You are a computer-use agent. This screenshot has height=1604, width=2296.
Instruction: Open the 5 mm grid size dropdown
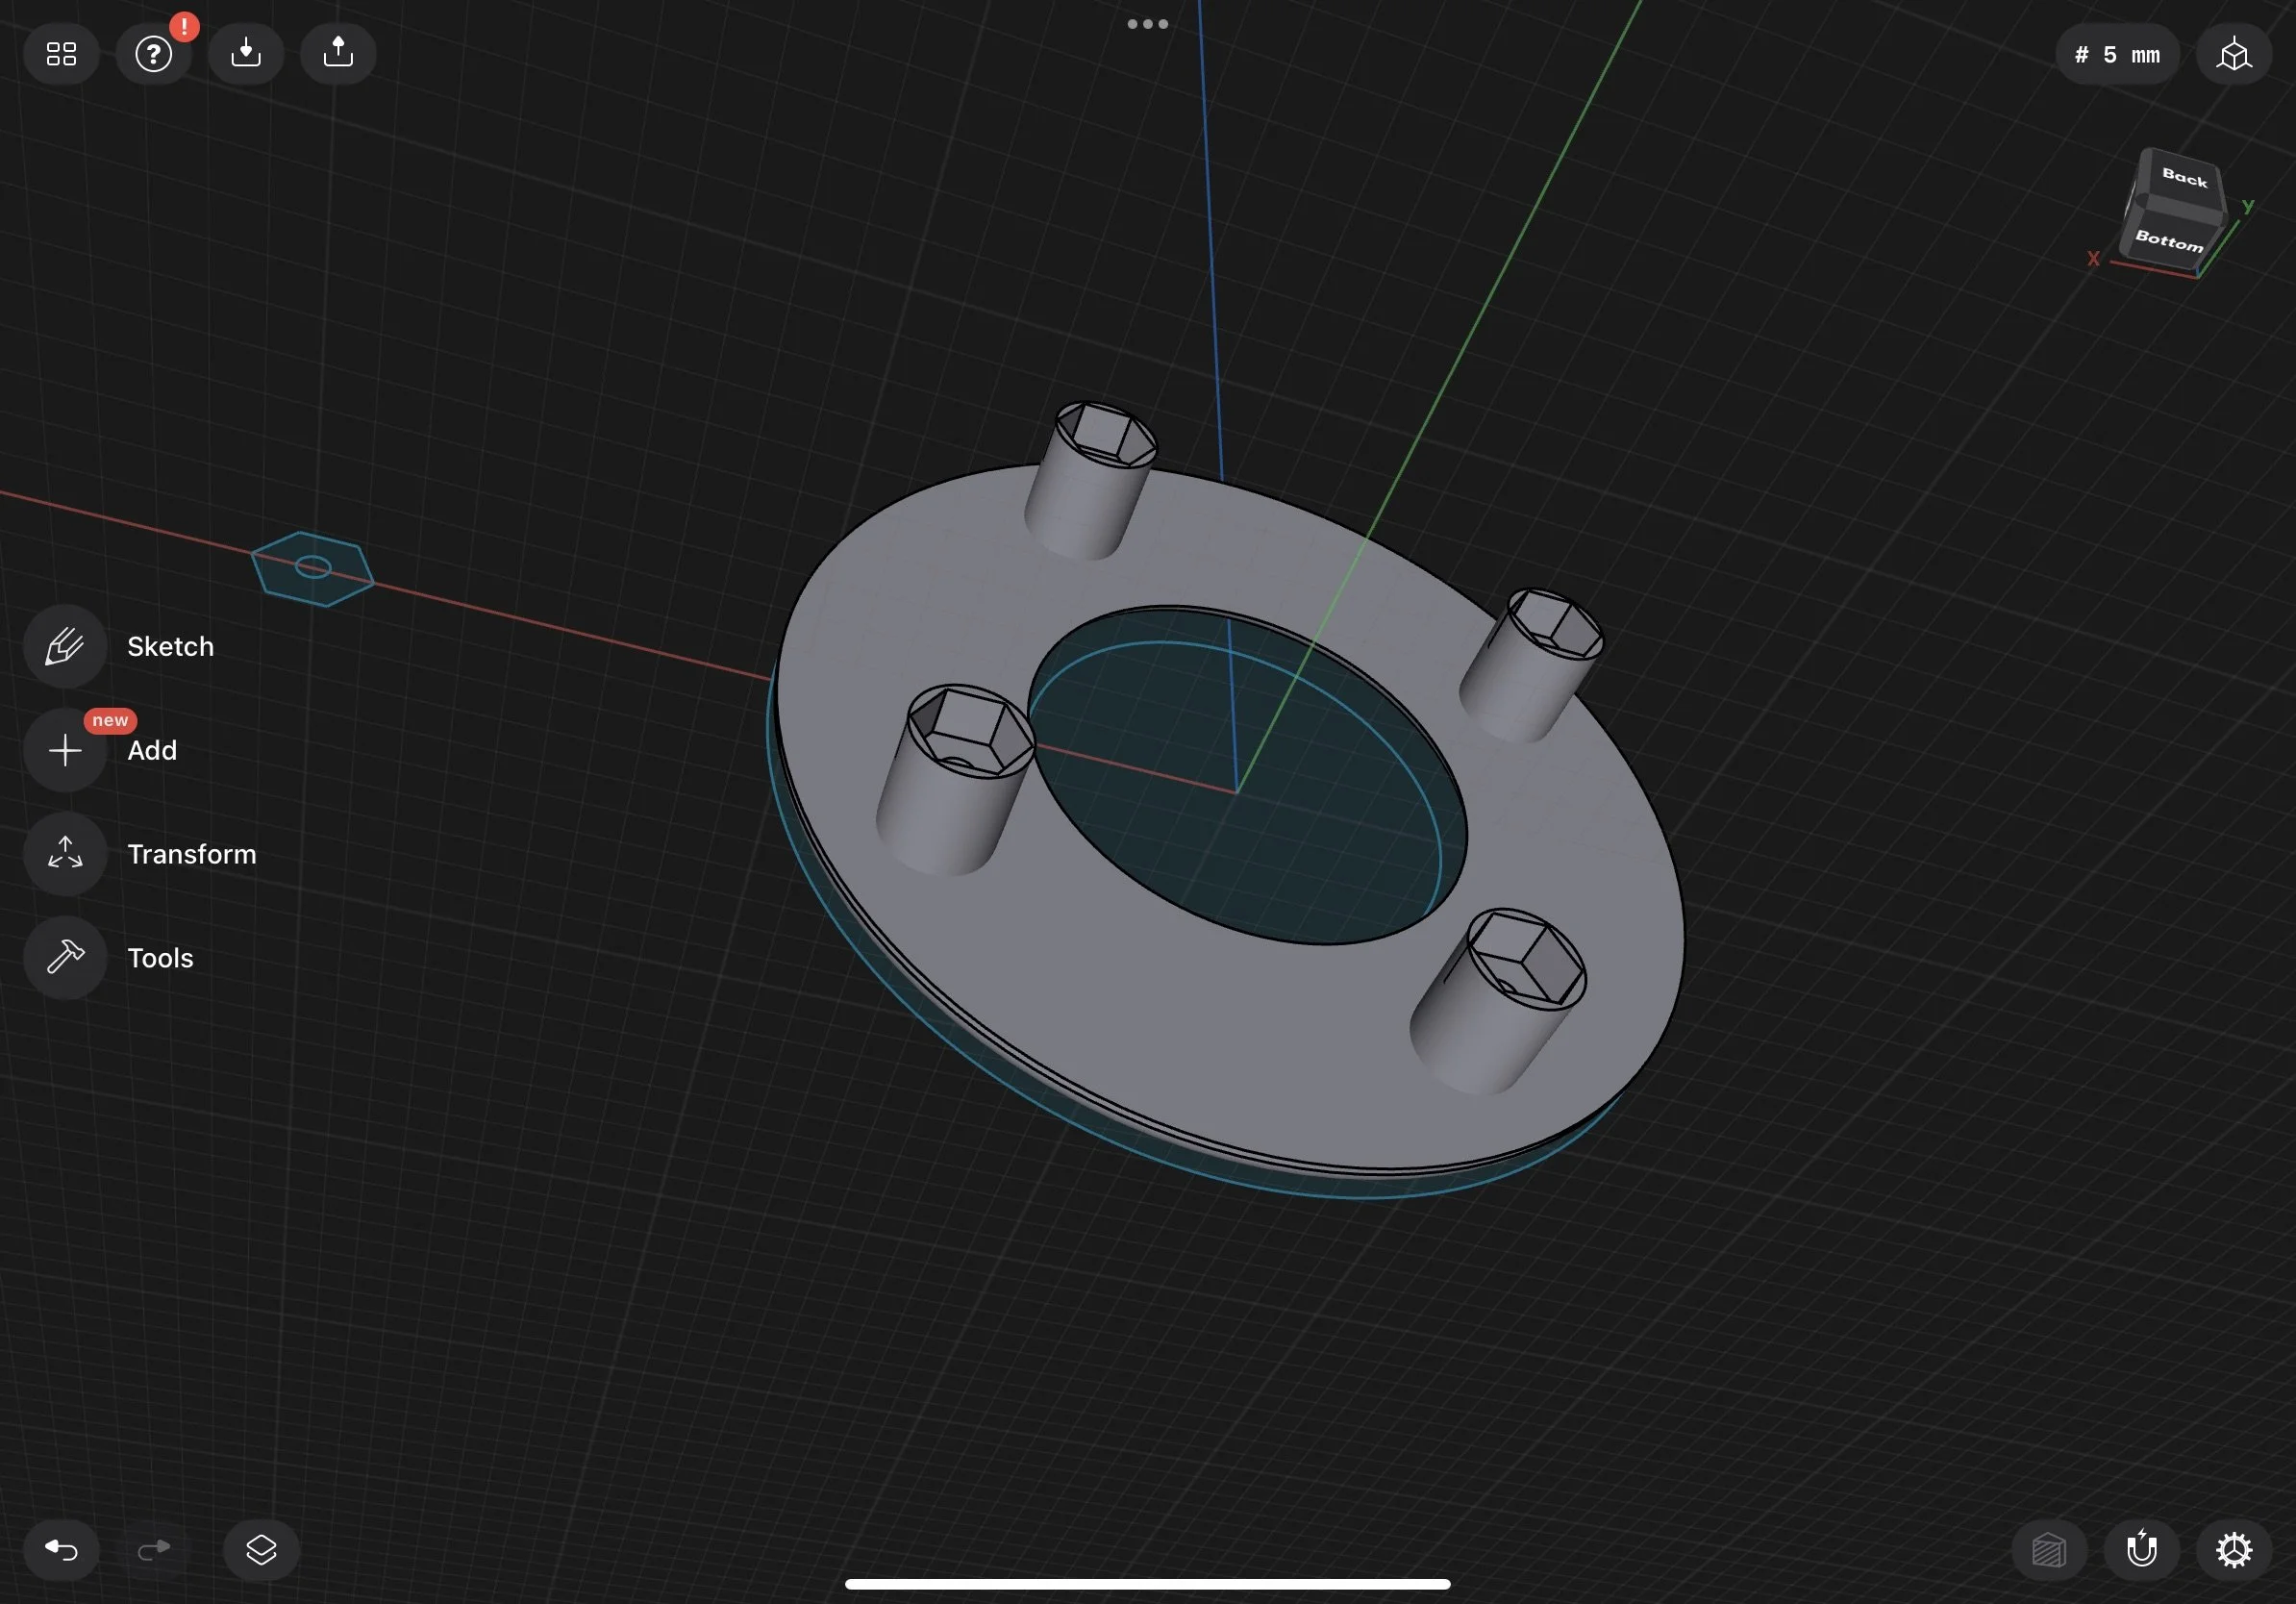(x=2117, y=54)
